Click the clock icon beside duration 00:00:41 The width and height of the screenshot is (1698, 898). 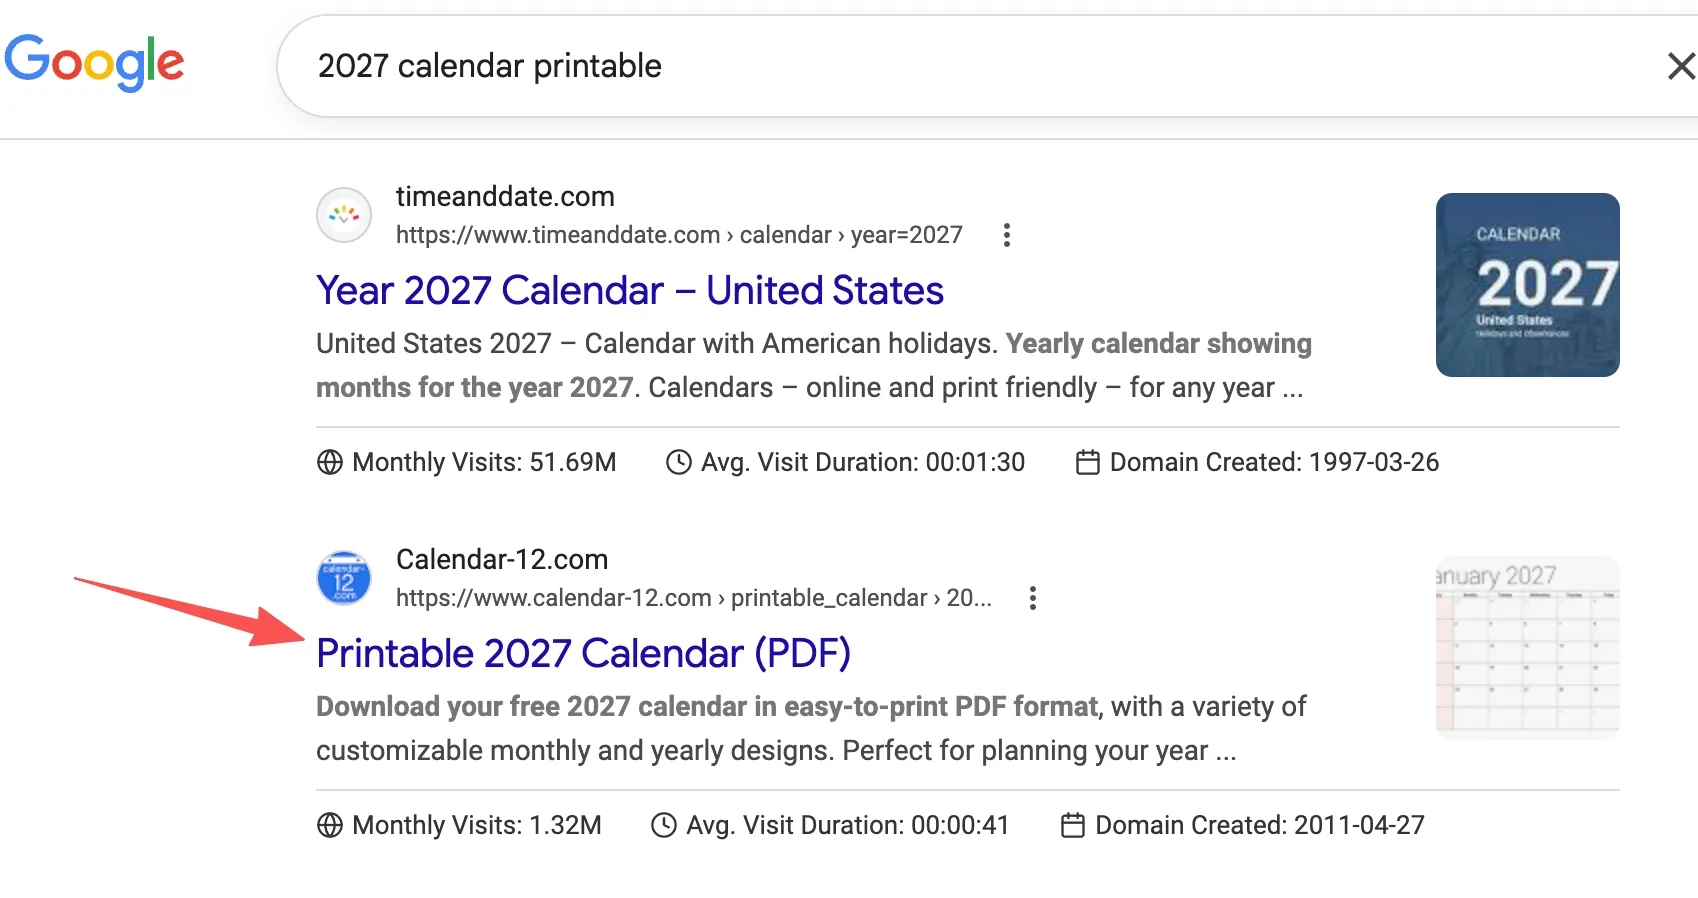pos(663,825)
